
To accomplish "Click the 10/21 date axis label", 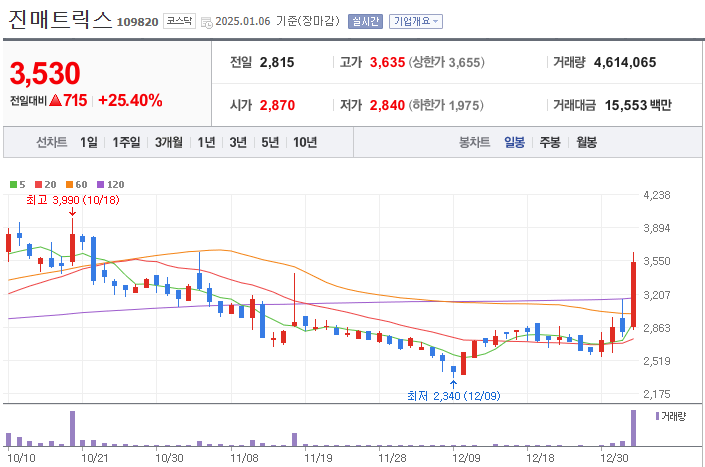I will (x=95, y=458).
